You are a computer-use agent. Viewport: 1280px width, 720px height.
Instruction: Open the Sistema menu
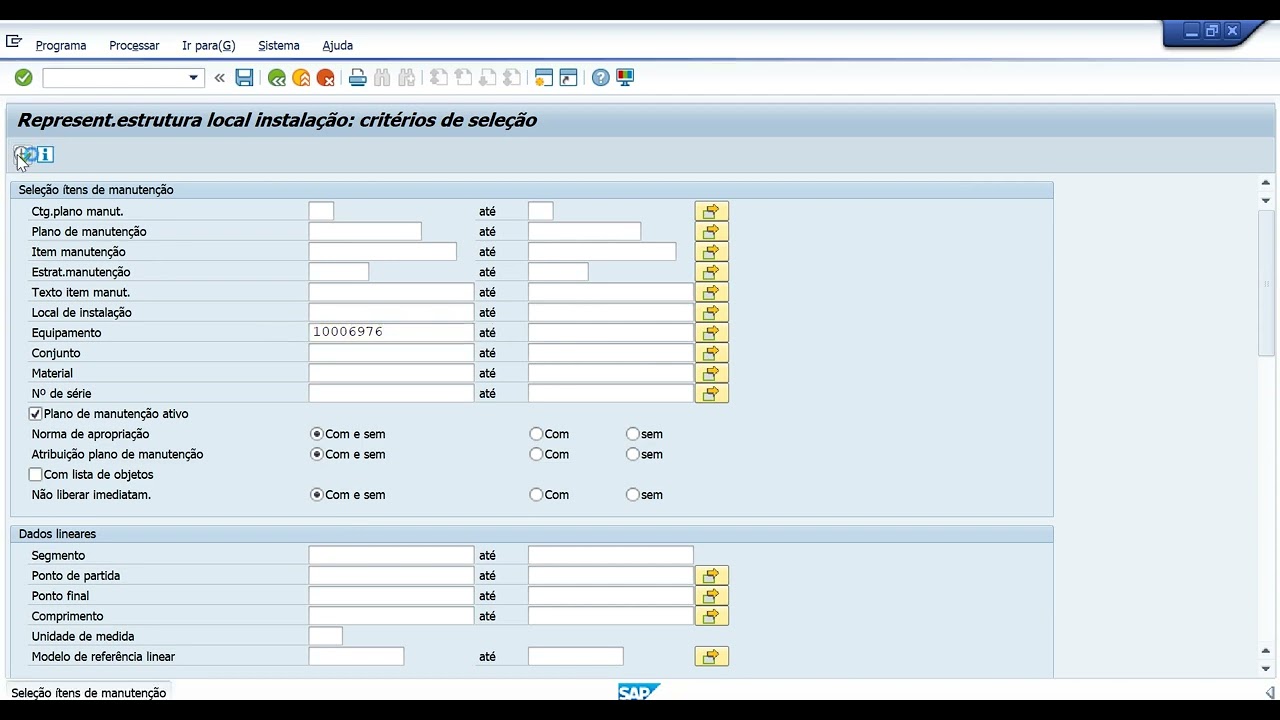pyautogui.click(x=279, y=45)
